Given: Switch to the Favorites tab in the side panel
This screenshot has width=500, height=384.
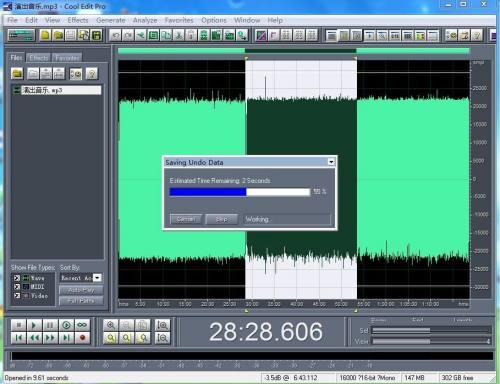Looking at the screenshot, I should (67, 58).
